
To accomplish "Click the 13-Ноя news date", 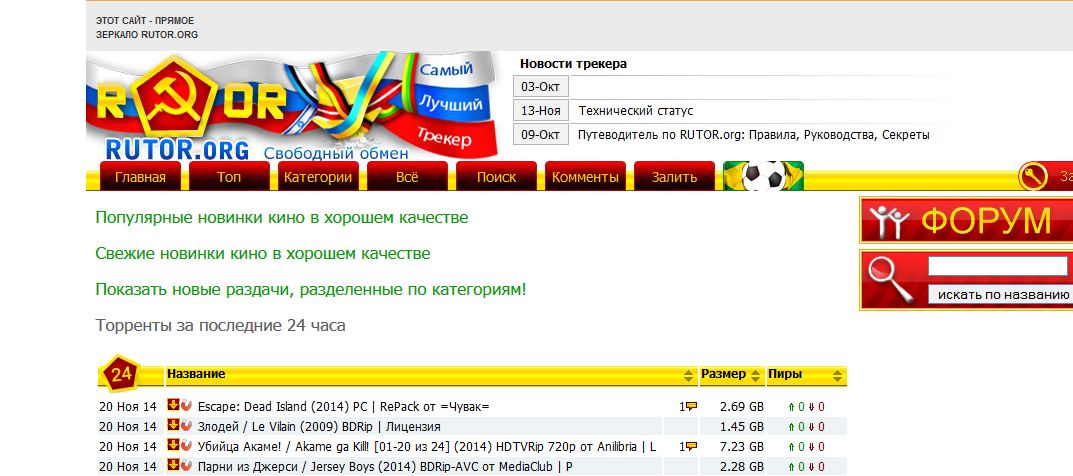I will click(541, 111).
